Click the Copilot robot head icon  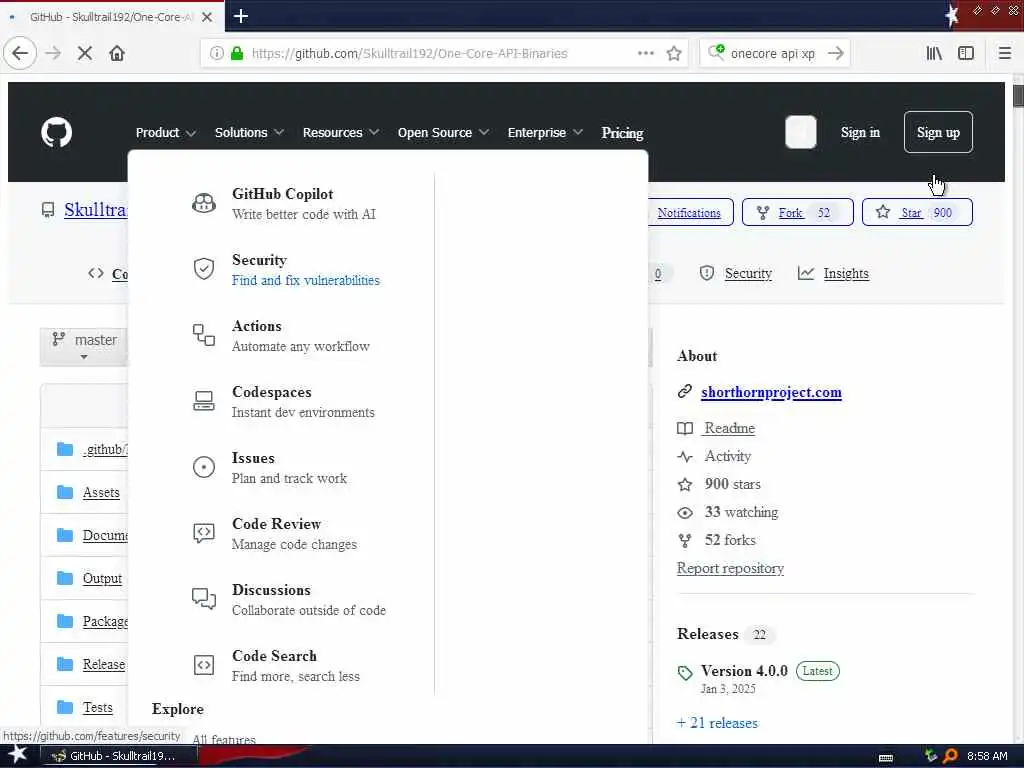coord(204,203)
